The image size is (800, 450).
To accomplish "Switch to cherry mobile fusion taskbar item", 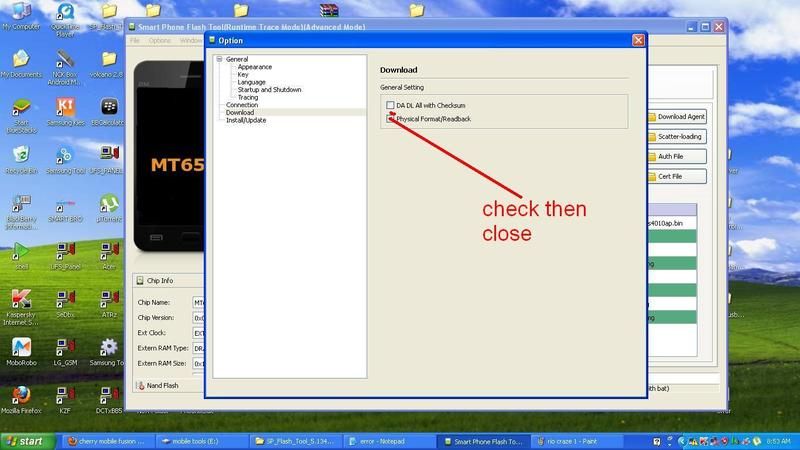I will 108,441.
